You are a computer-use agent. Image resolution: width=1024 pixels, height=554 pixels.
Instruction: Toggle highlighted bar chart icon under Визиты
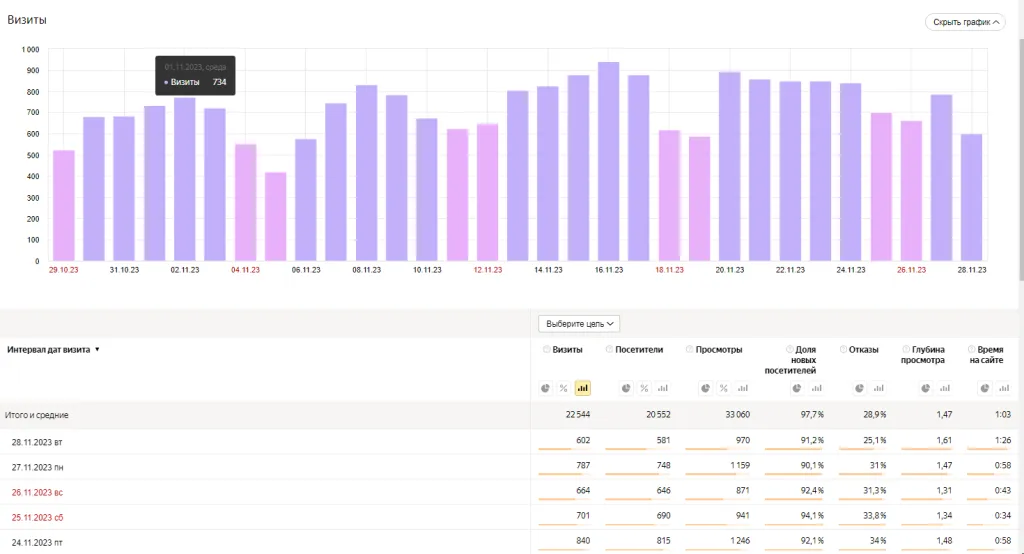pyautogui.click(x=583, y=388)
